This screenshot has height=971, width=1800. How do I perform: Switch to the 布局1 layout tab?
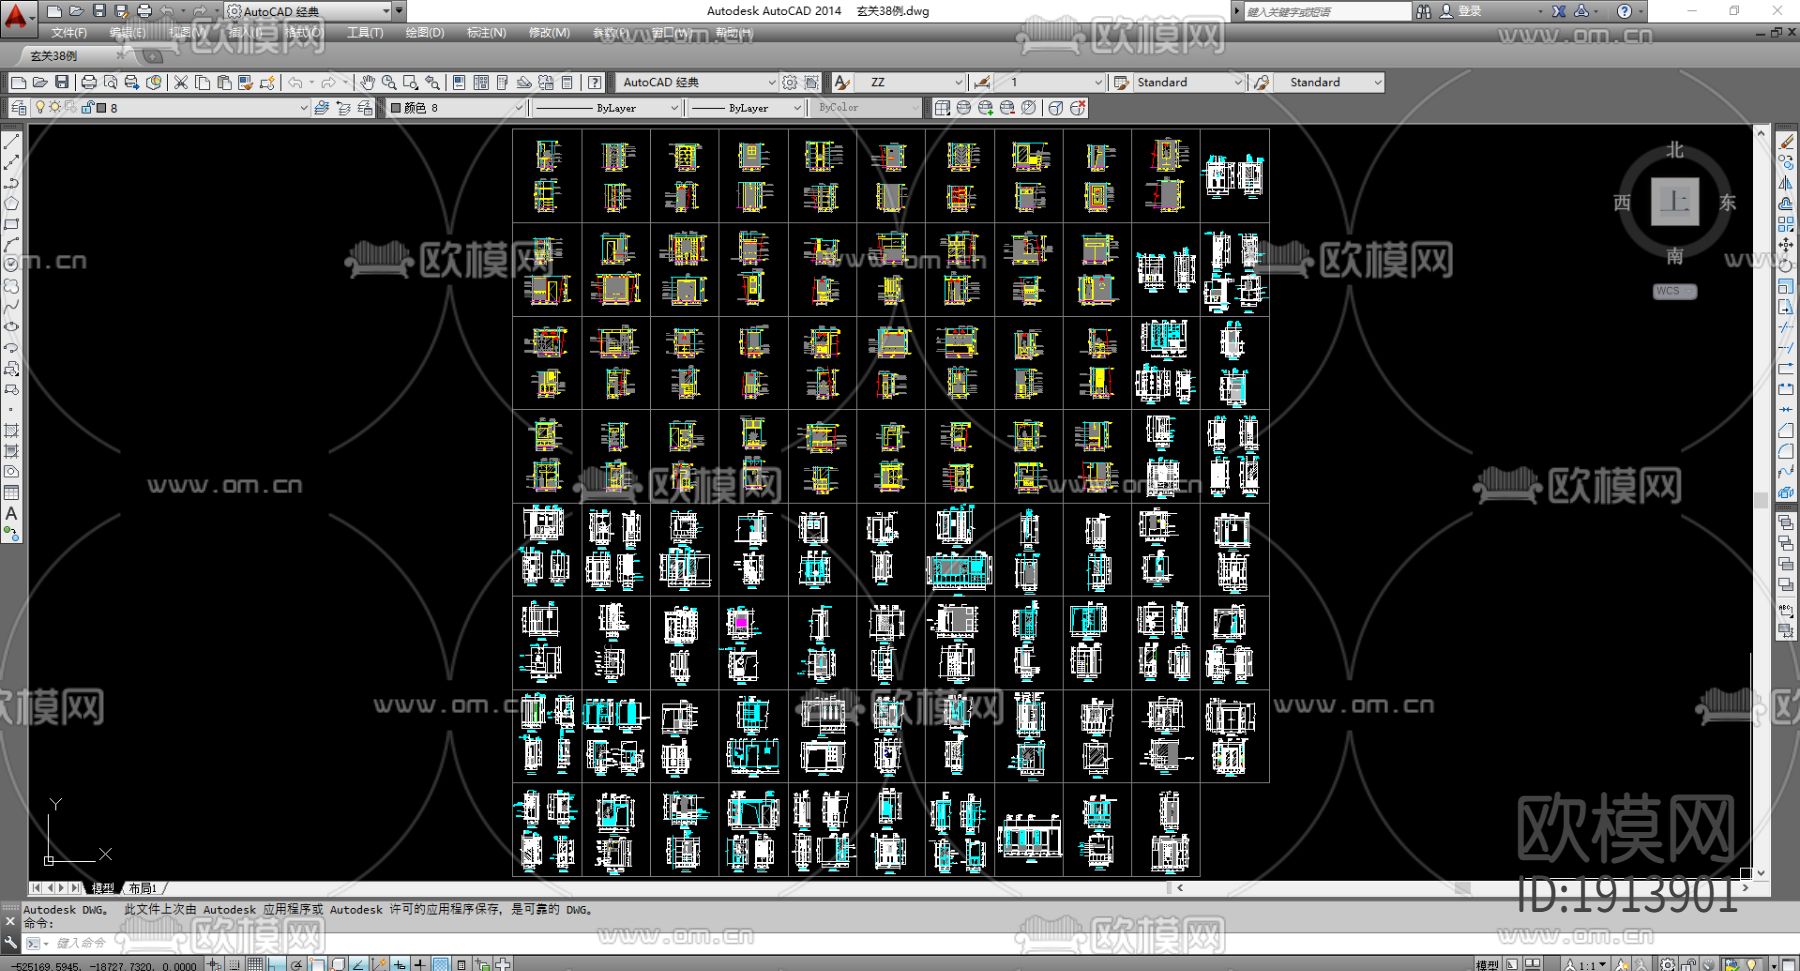point(142,888)
